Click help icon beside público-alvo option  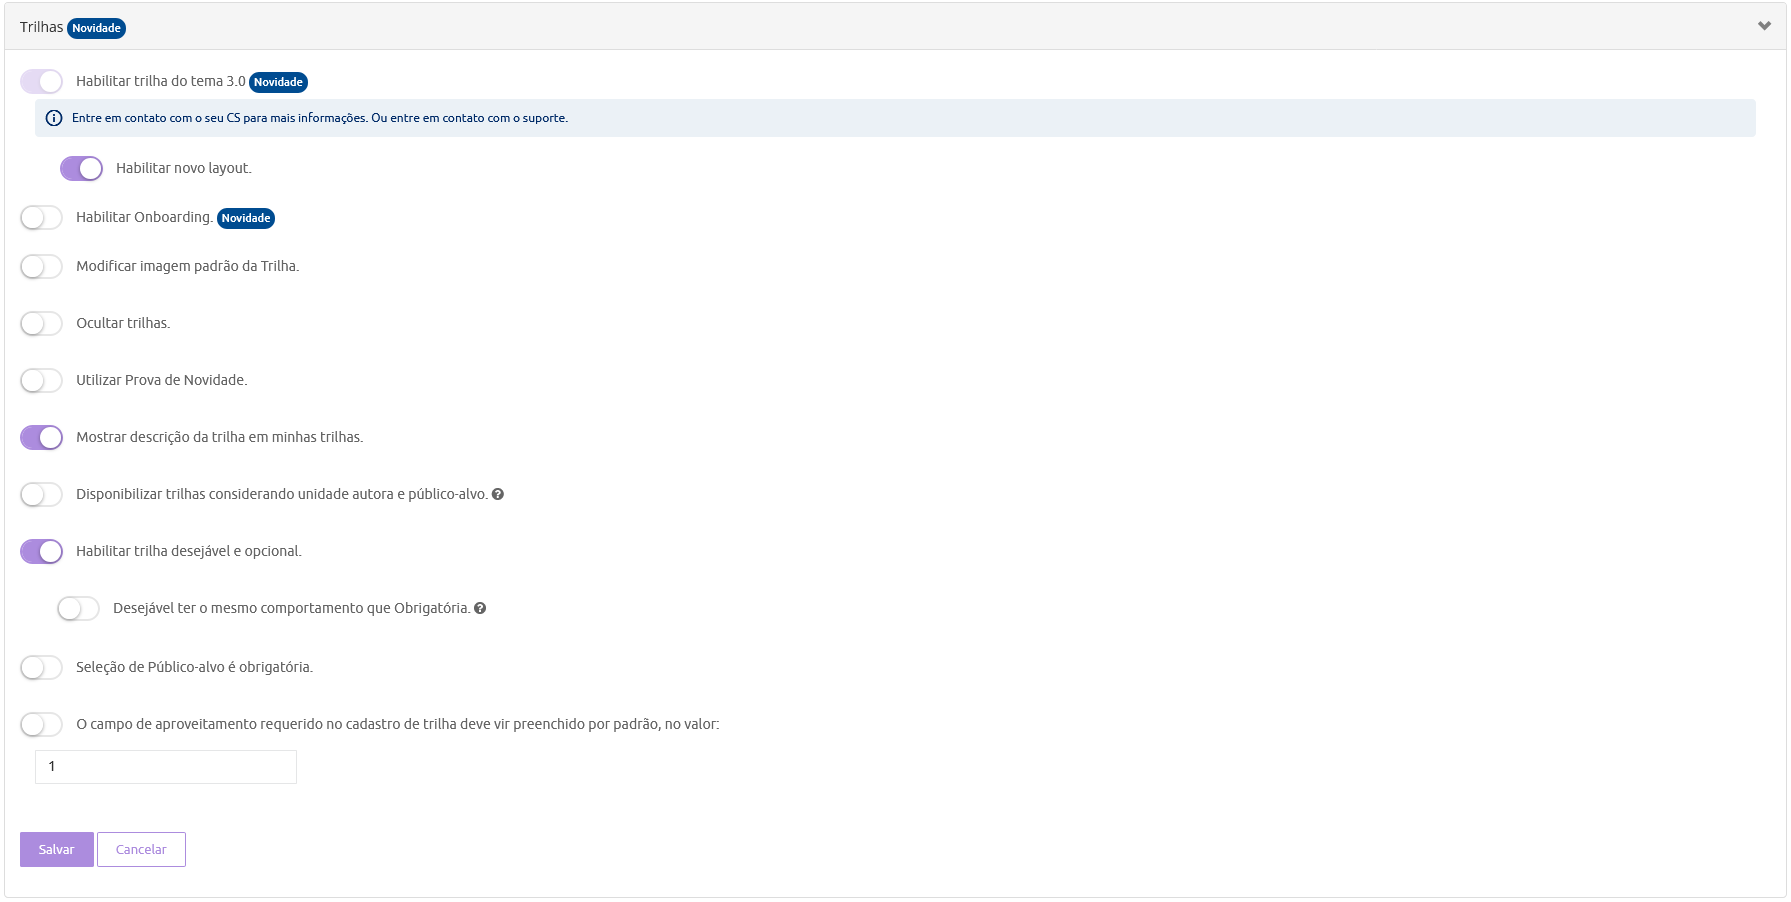(498, 494)
